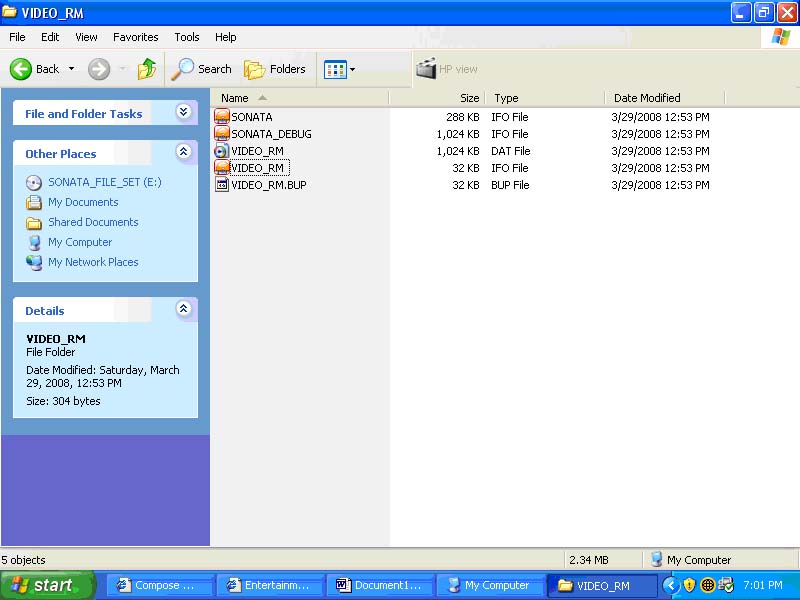Click the HP view clapperboard icon
This screenshot has width=800, height=600.
426,68
